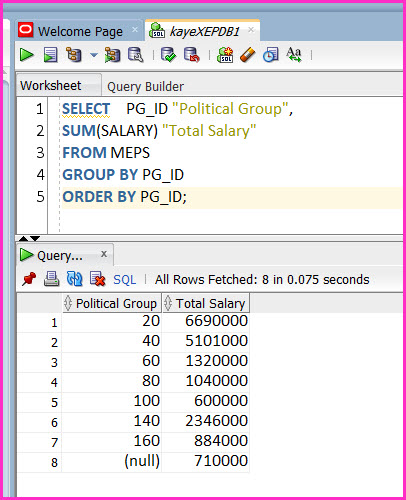Image resolution: width=406 pixels, height=500 pixels.
Task: Click the SELECT keyword on line 1
Action: (86, 109)
